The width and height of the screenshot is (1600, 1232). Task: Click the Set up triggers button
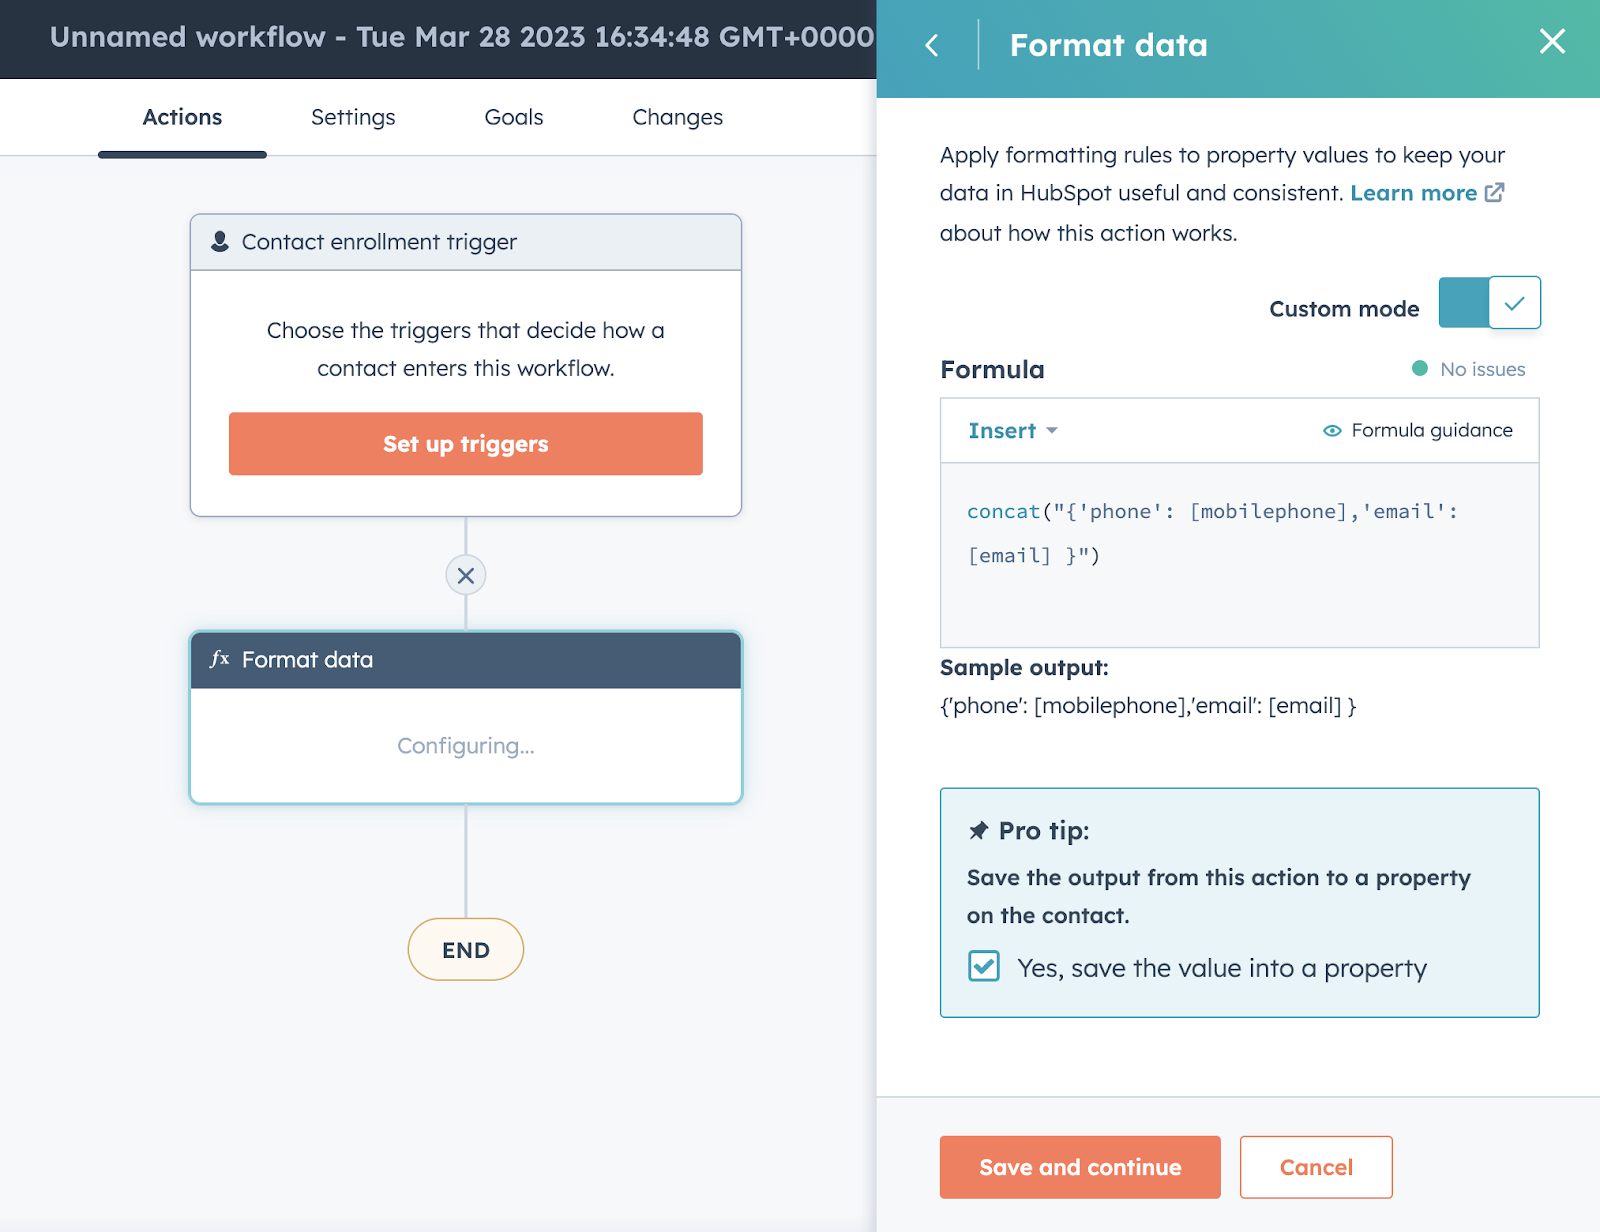(466, 444)
